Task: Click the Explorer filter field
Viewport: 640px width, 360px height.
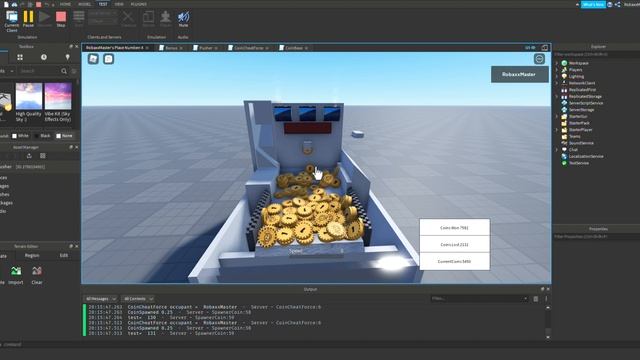Action: (x=596, y=54)
